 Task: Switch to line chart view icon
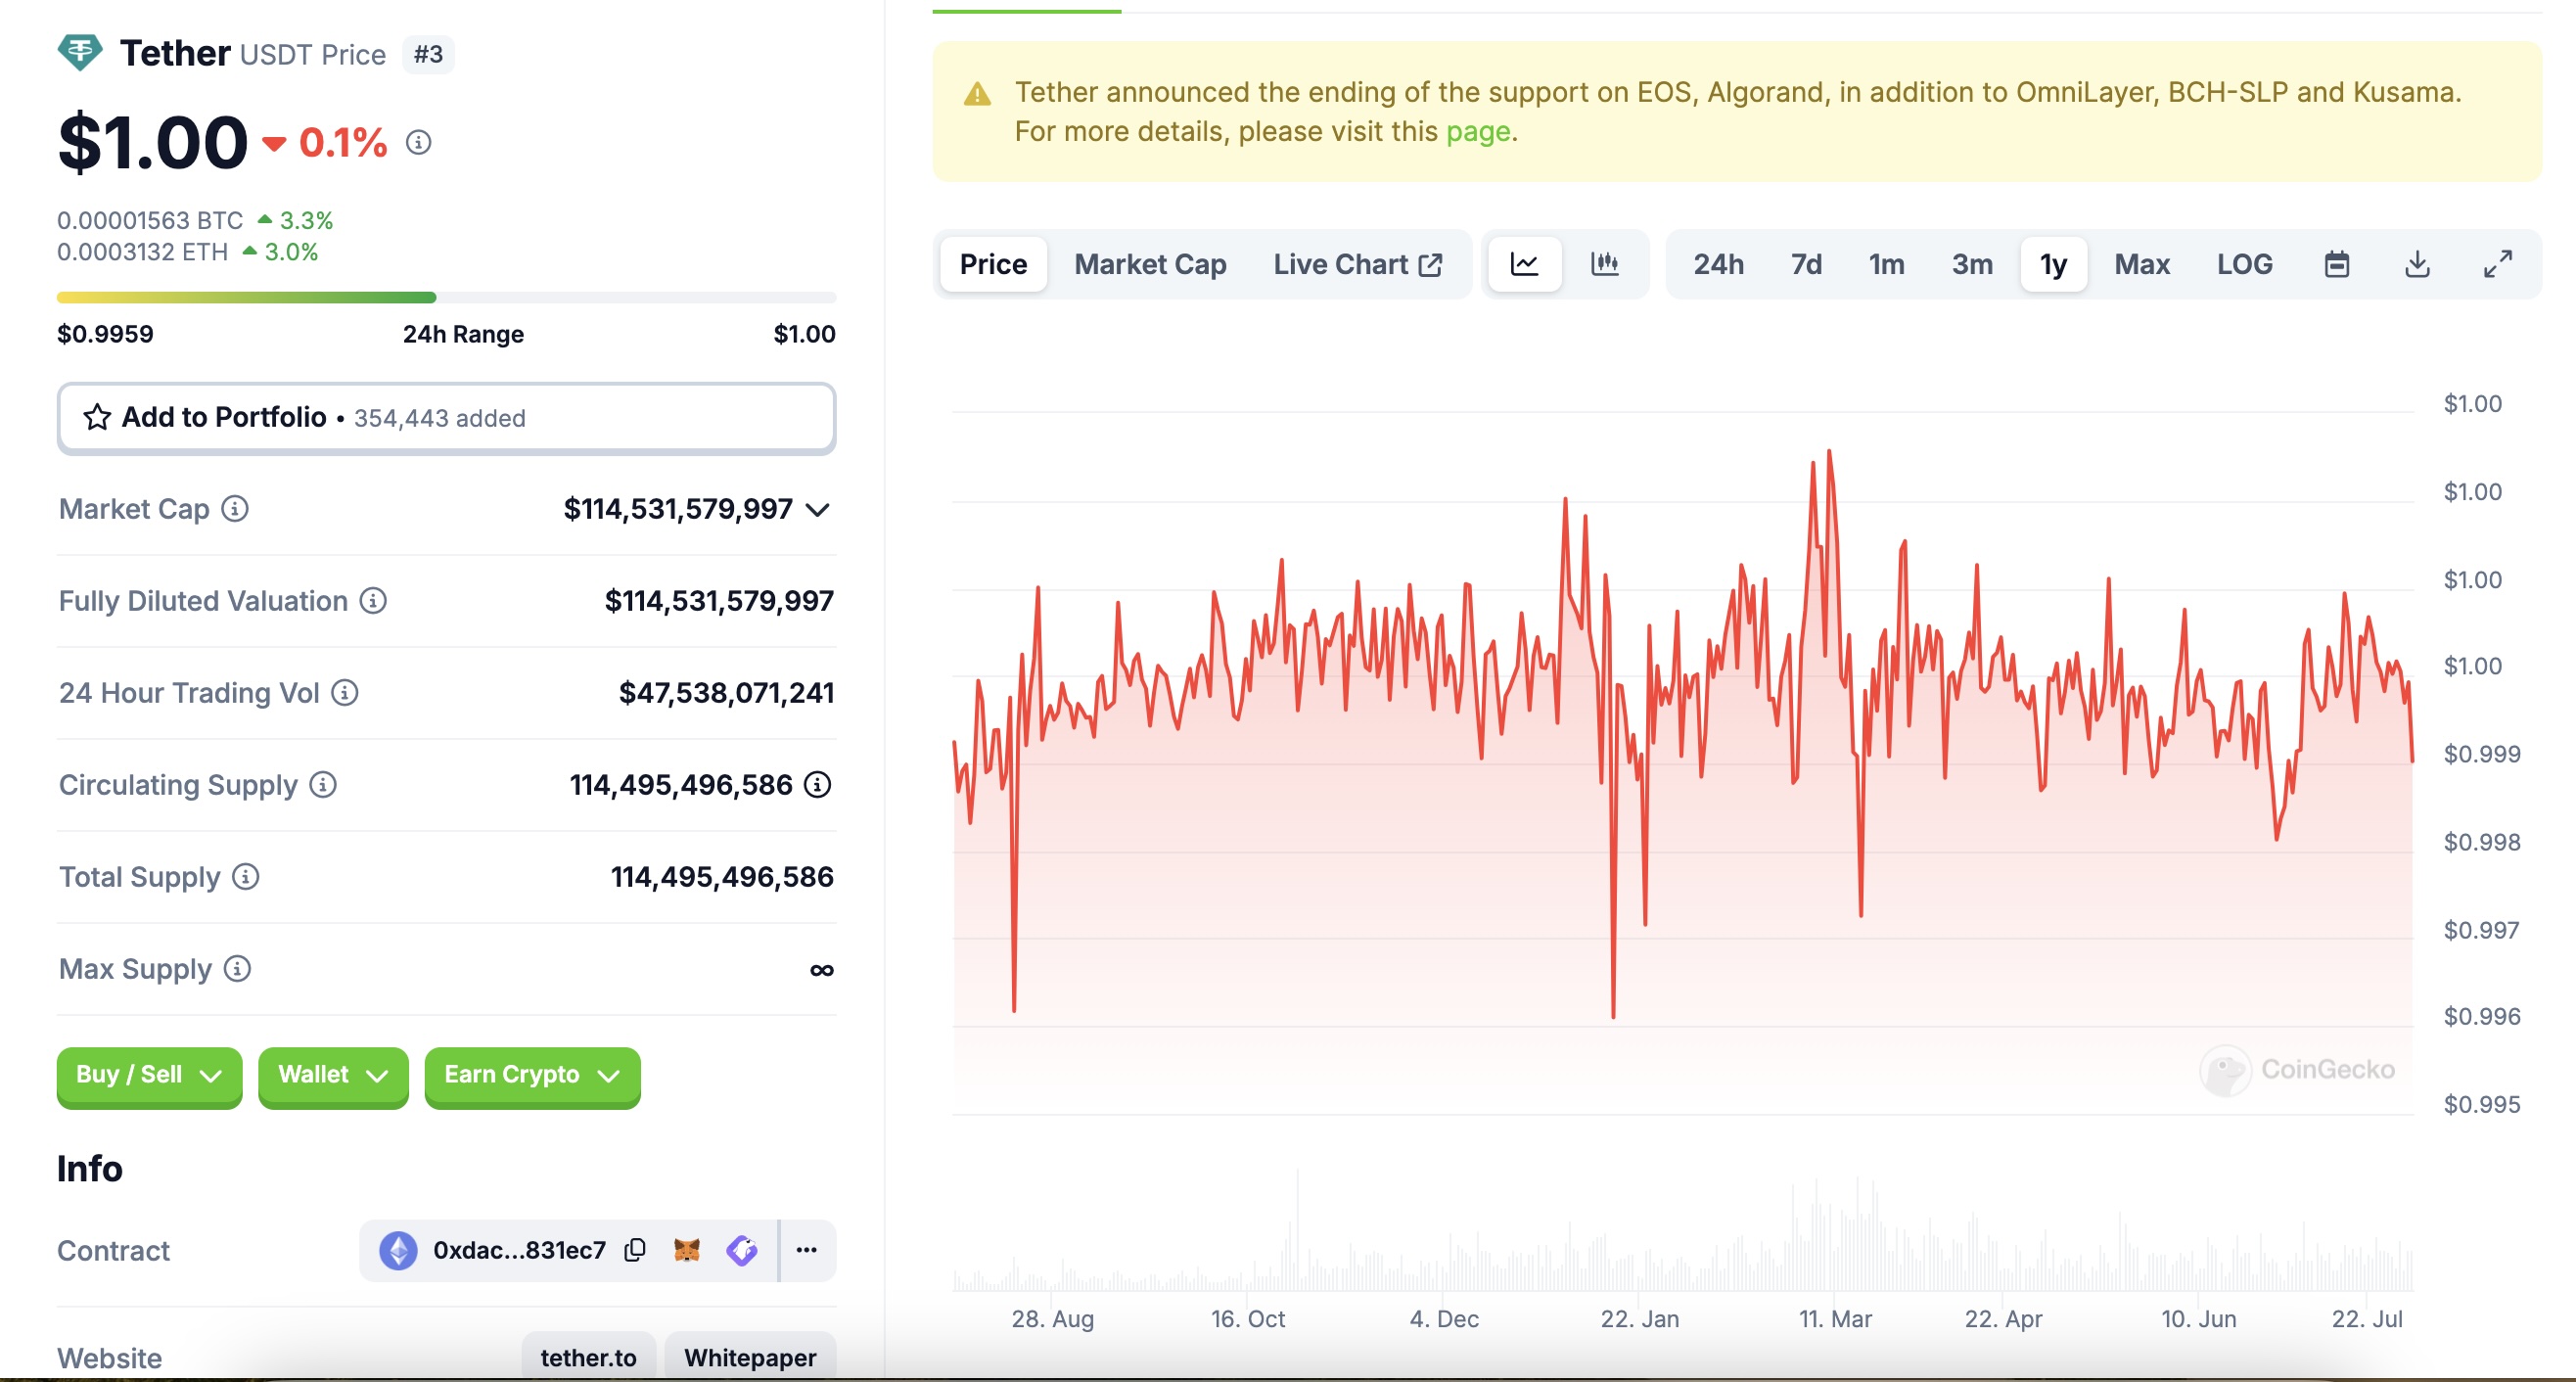pos(1524,264)
